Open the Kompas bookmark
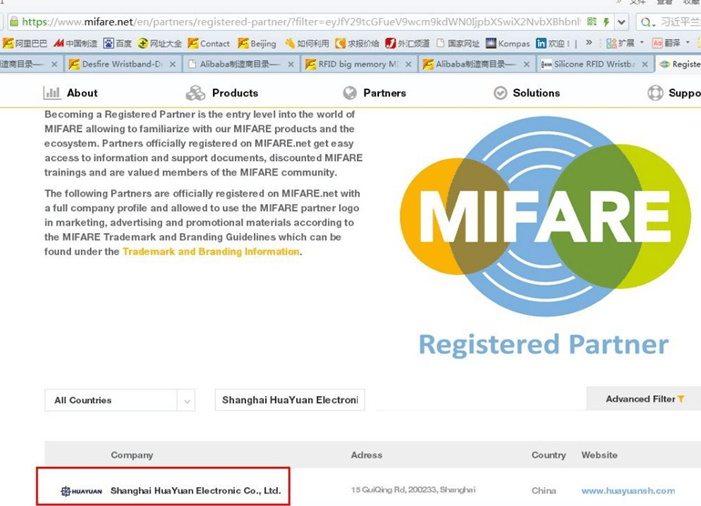The image size is (701, 506). (508, 43)
